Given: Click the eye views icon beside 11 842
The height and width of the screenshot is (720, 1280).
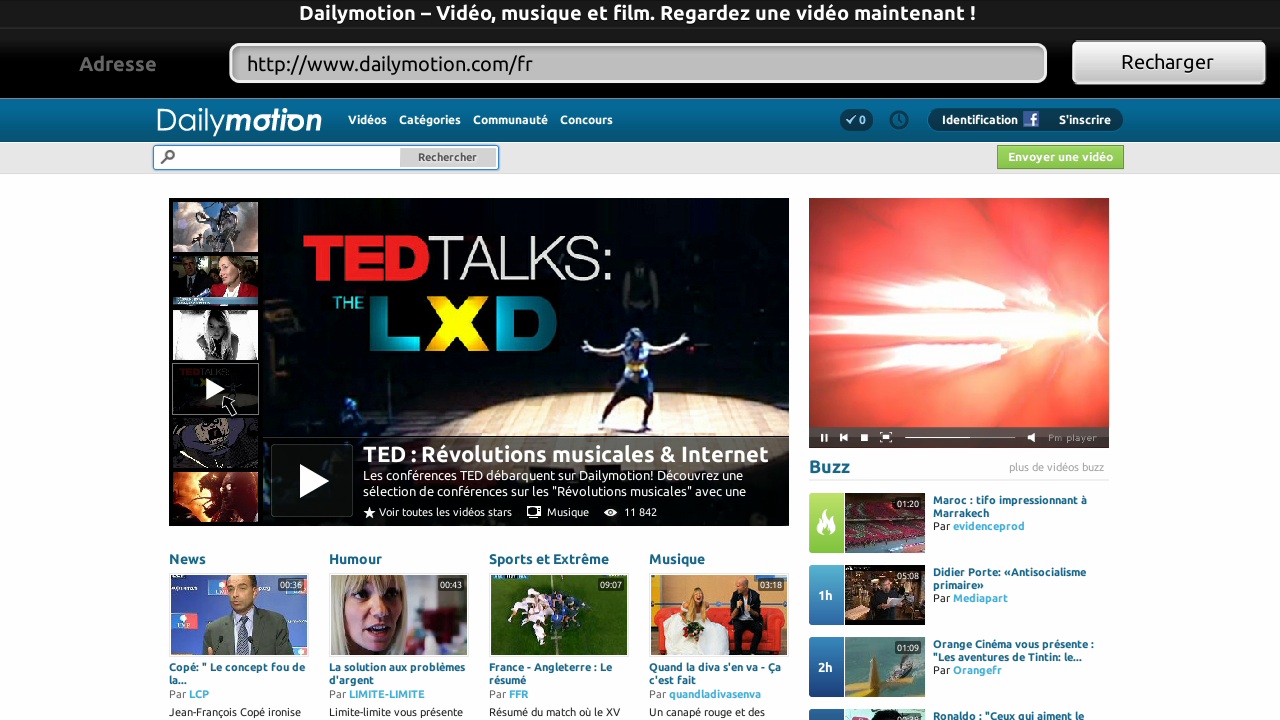Looking at the screenshot, I should point(610,512).
